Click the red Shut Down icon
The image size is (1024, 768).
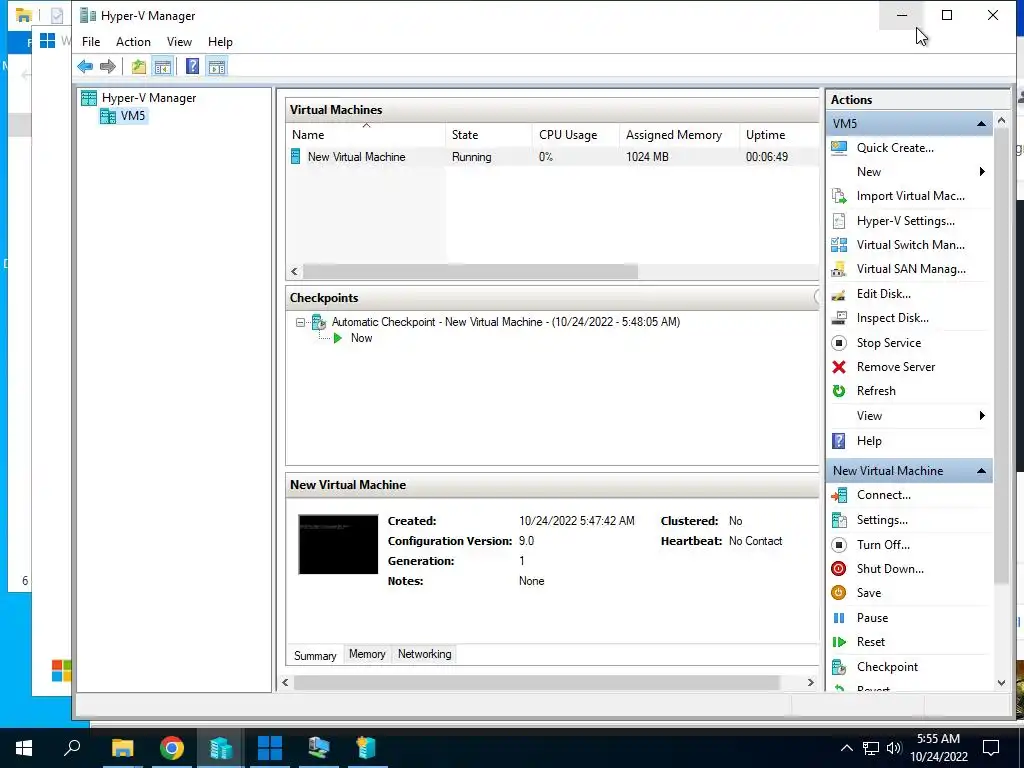pyautogui.click(x=839, y=569)
